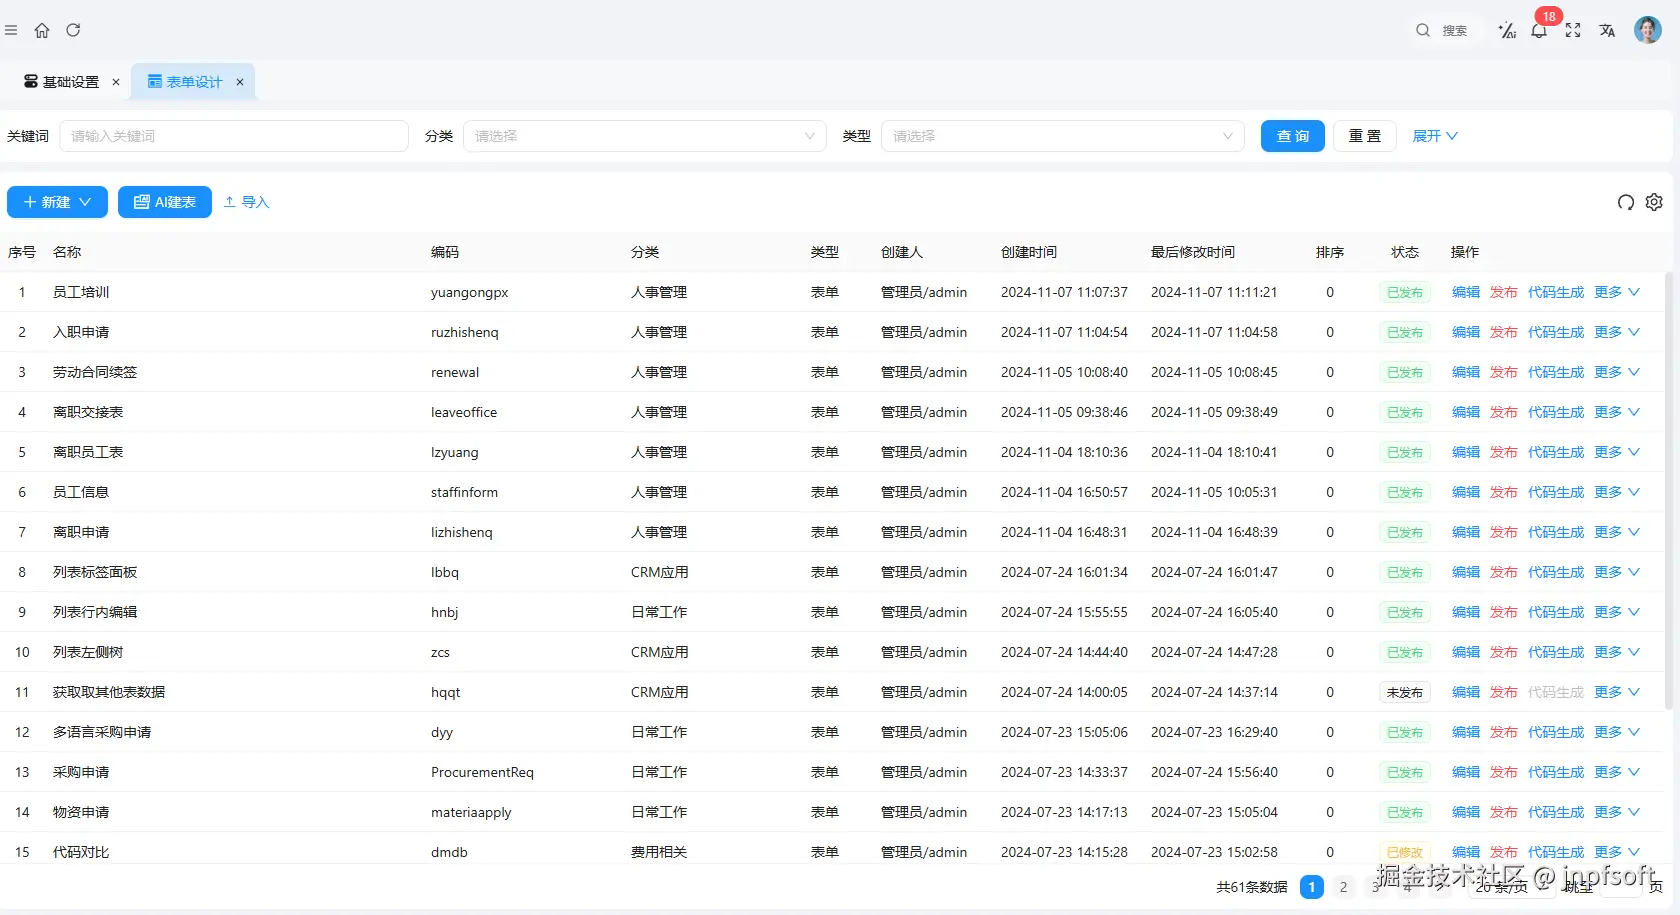Open the language translation icon
The width and height of the screenshot is (1680, 915).
1607,31
